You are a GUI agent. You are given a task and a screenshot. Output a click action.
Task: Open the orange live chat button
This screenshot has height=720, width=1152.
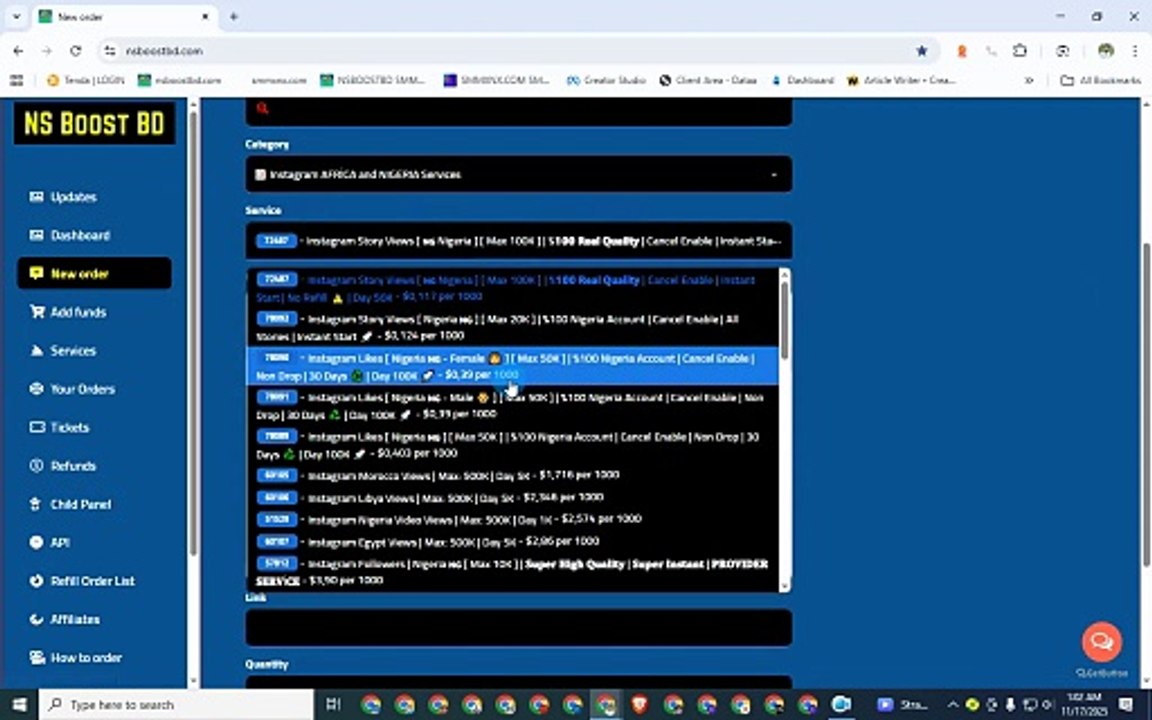click(1101, 641)
